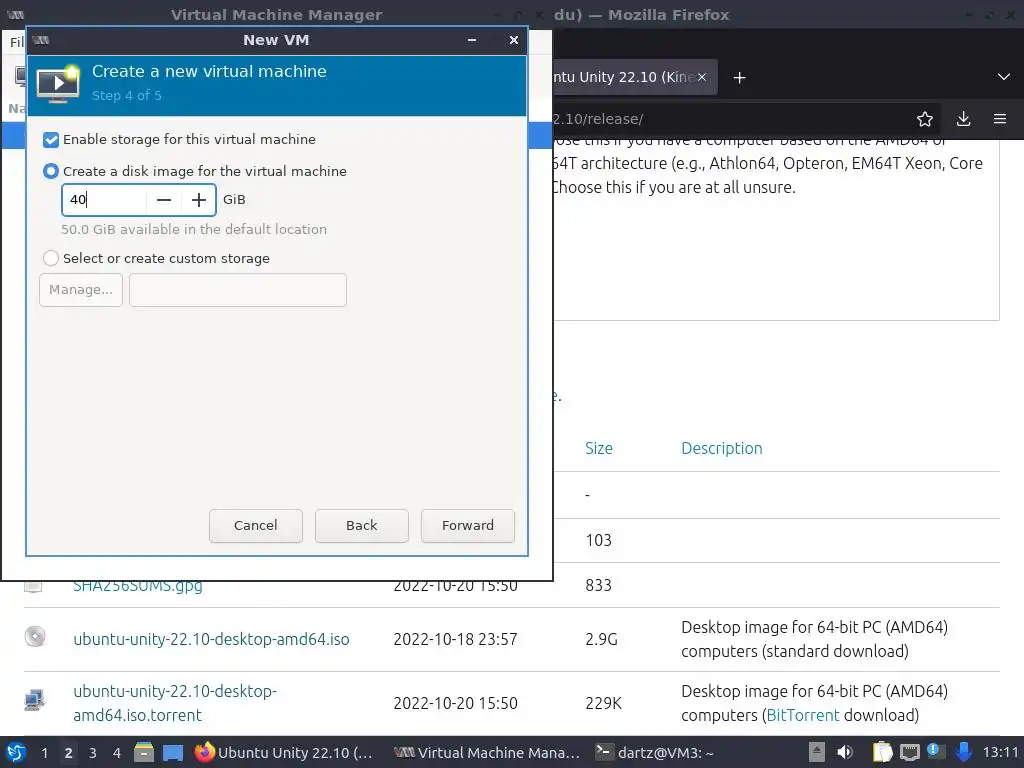Sort file listing by Description column
Screen dimensions: 1024x768
(x=722, y=448)
